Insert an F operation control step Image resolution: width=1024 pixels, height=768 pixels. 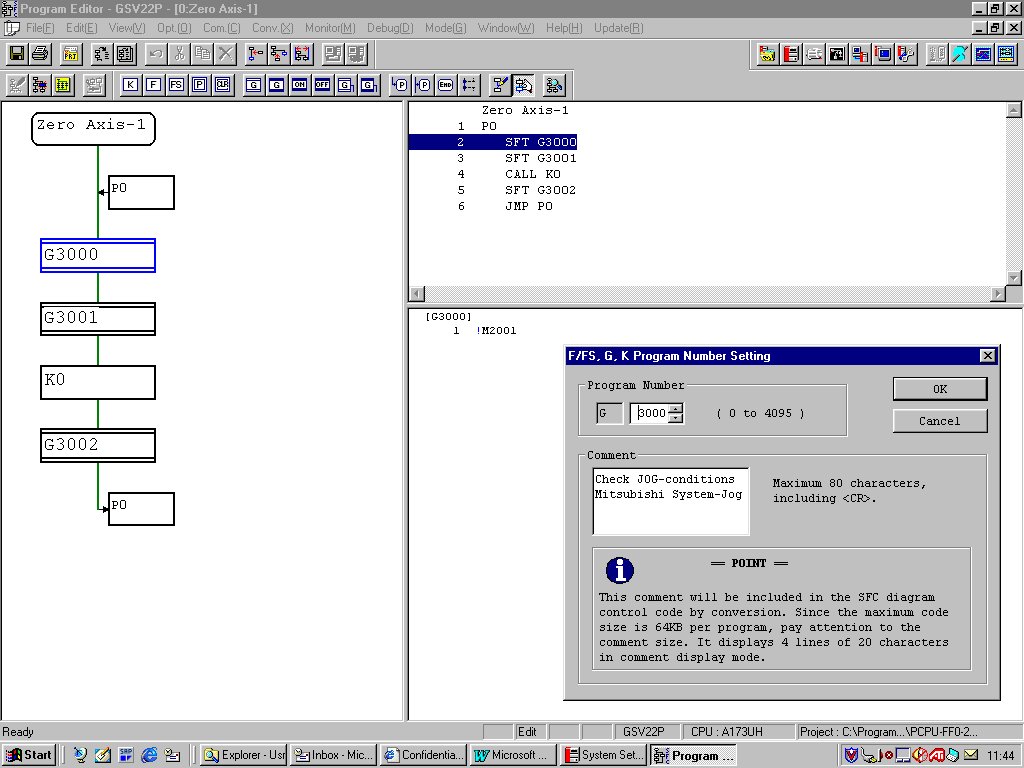(153, 85)
